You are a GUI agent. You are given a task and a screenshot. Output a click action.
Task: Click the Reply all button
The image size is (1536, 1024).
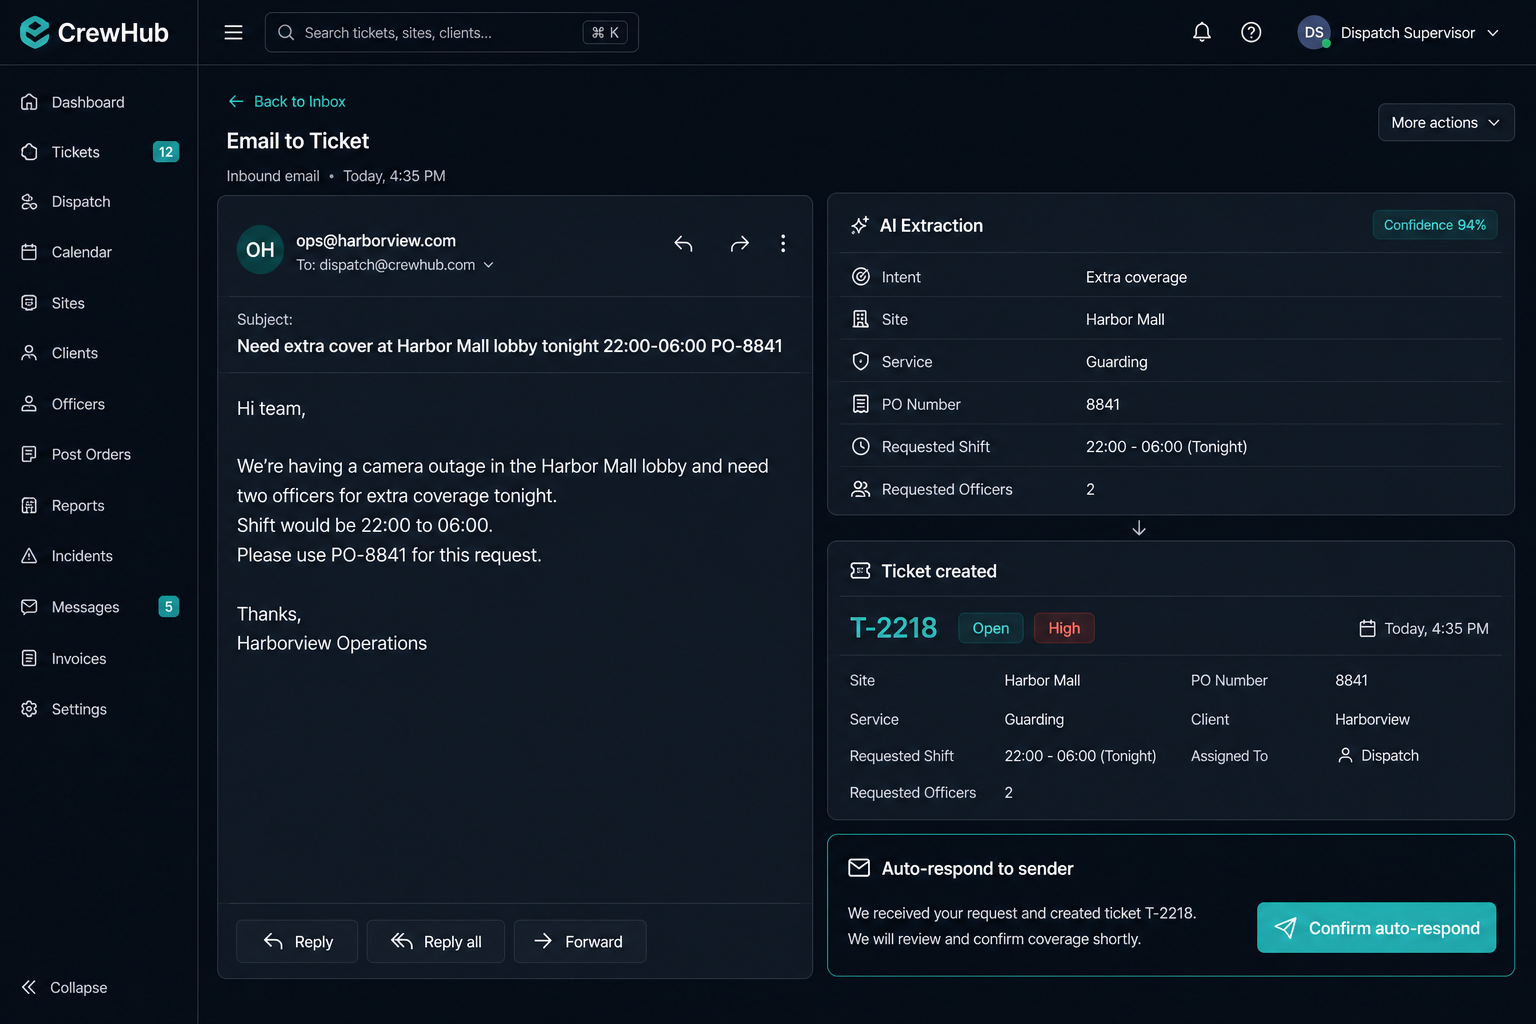(436, 941)
